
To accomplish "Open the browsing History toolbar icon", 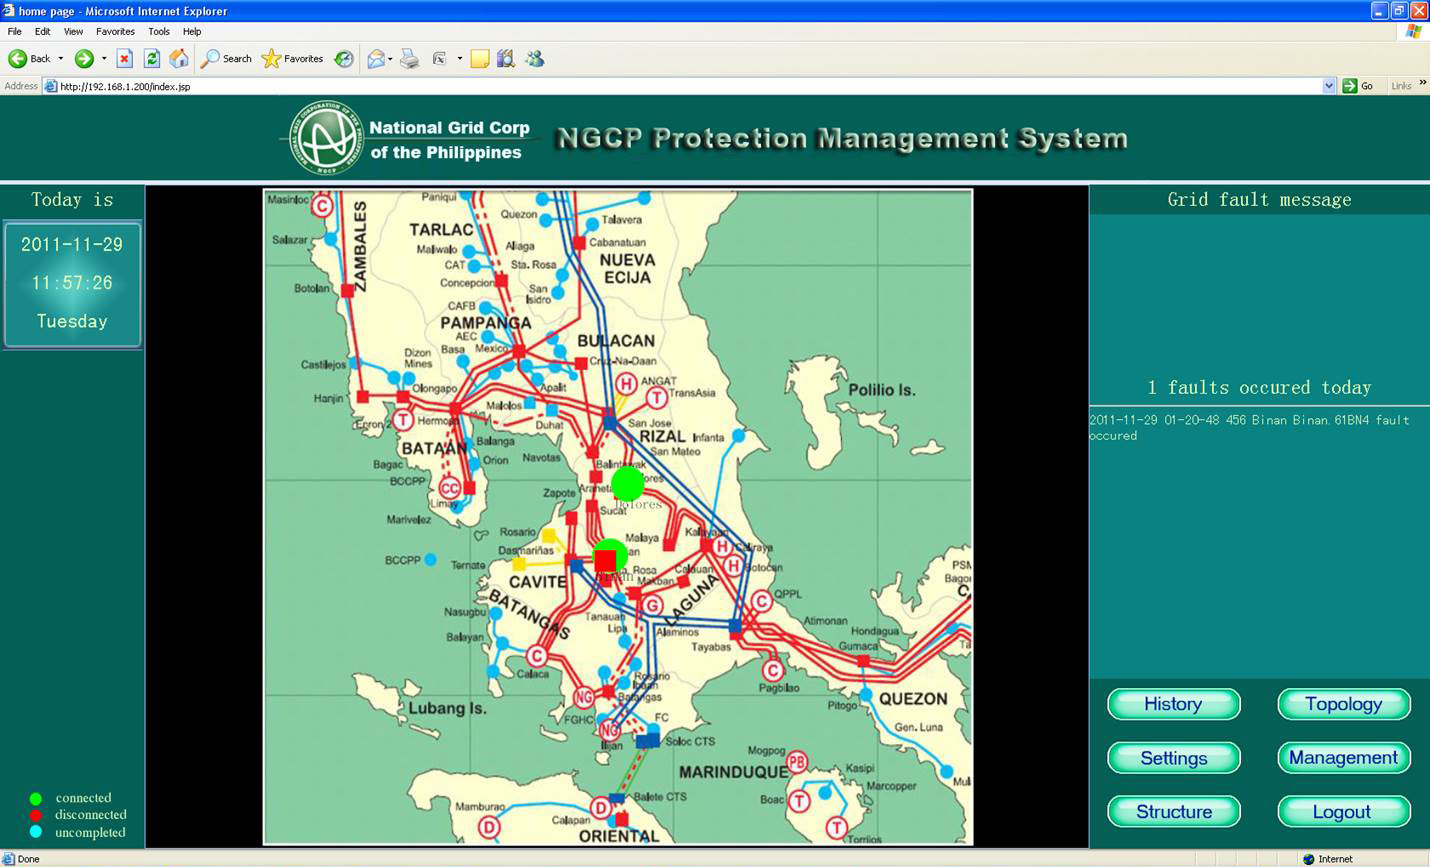I will click(x=343, y=59).
